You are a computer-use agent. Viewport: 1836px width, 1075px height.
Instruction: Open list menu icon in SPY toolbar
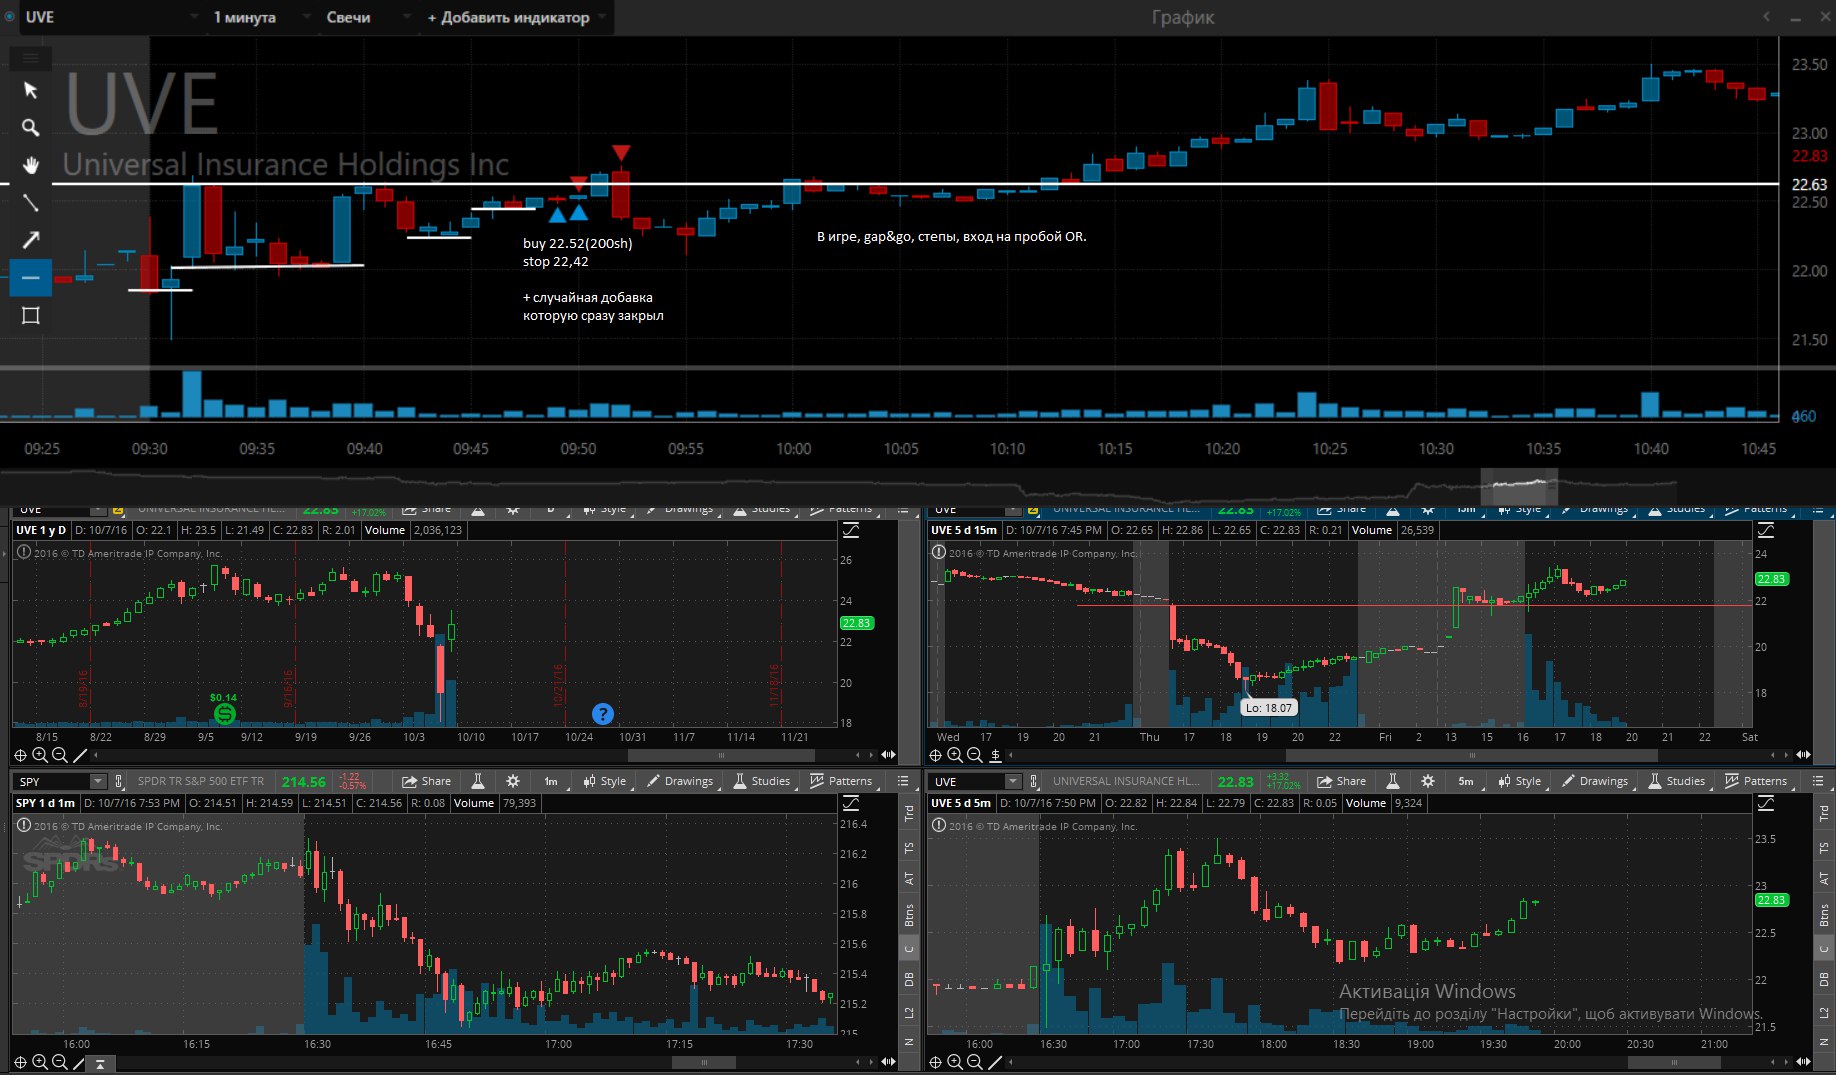point(903,781)
